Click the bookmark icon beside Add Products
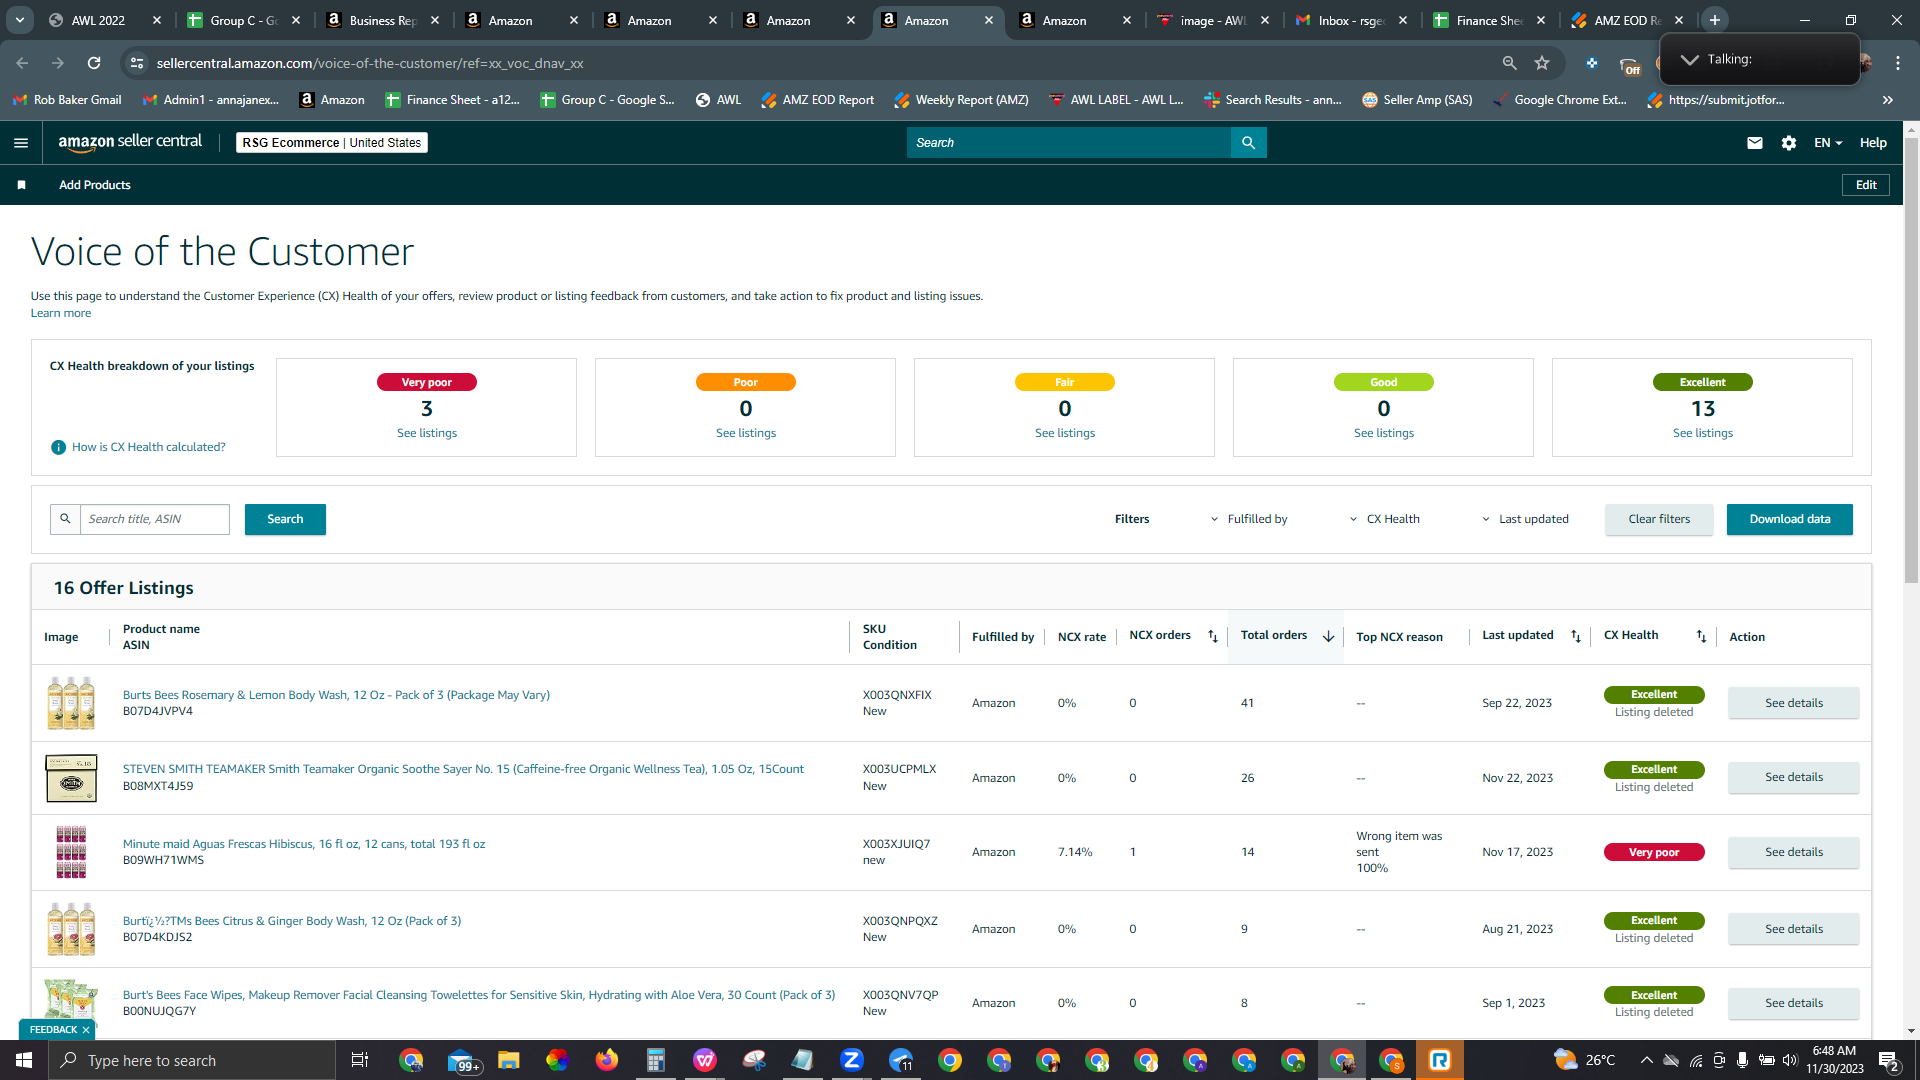 click(x=21, y=185)
